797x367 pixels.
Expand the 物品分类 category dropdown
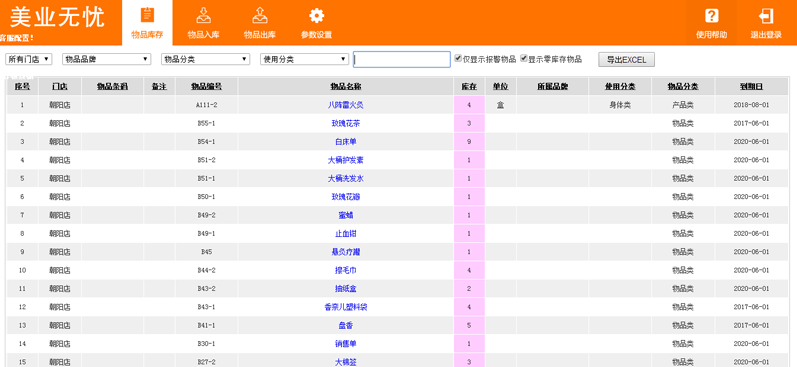click(205, 59)
